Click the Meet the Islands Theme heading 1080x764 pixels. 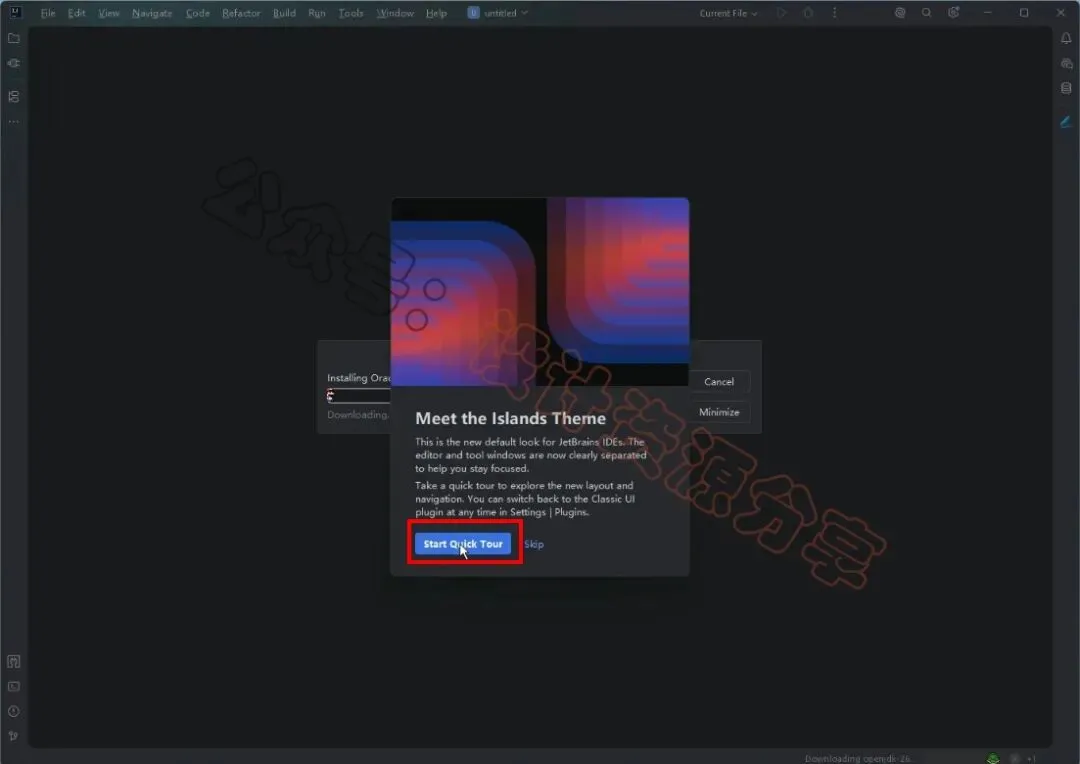tap(510, 419)
